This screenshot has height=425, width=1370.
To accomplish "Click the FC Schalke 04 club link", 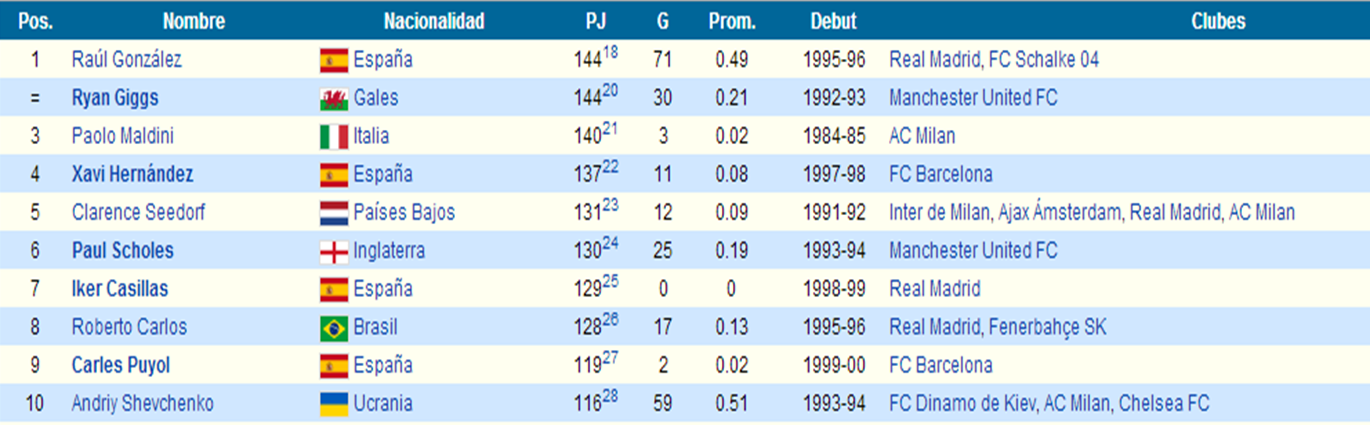I will tap(1043, 60).
